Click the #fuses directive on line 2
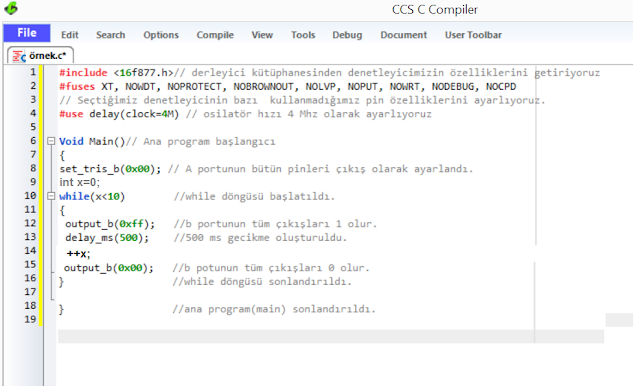640x386 pixels. 77,87
